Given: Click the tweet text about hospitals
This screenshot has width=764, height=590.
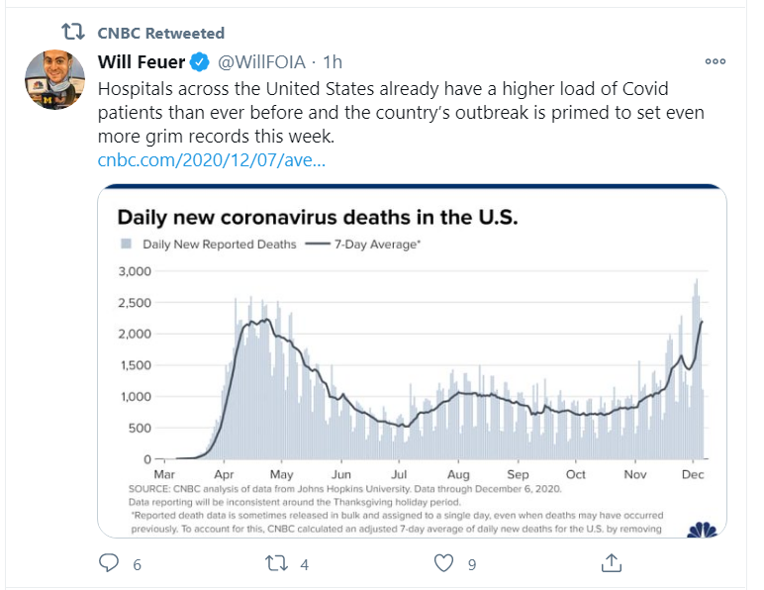Looking at the screenshot, I should (400, 112).
